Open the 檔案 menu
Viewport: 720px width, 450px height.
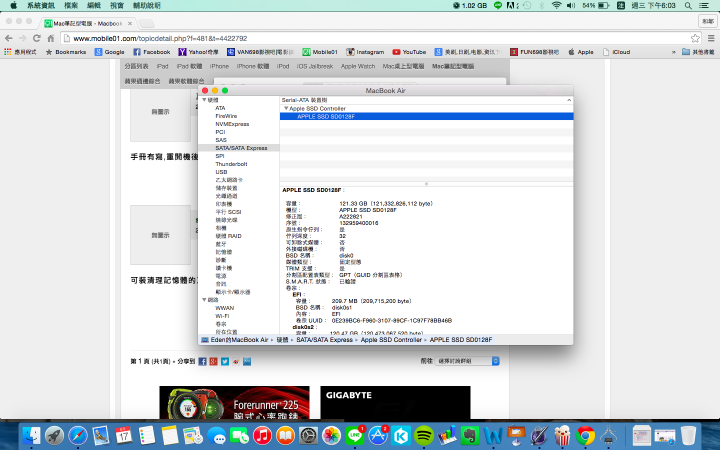coord(71,6)
